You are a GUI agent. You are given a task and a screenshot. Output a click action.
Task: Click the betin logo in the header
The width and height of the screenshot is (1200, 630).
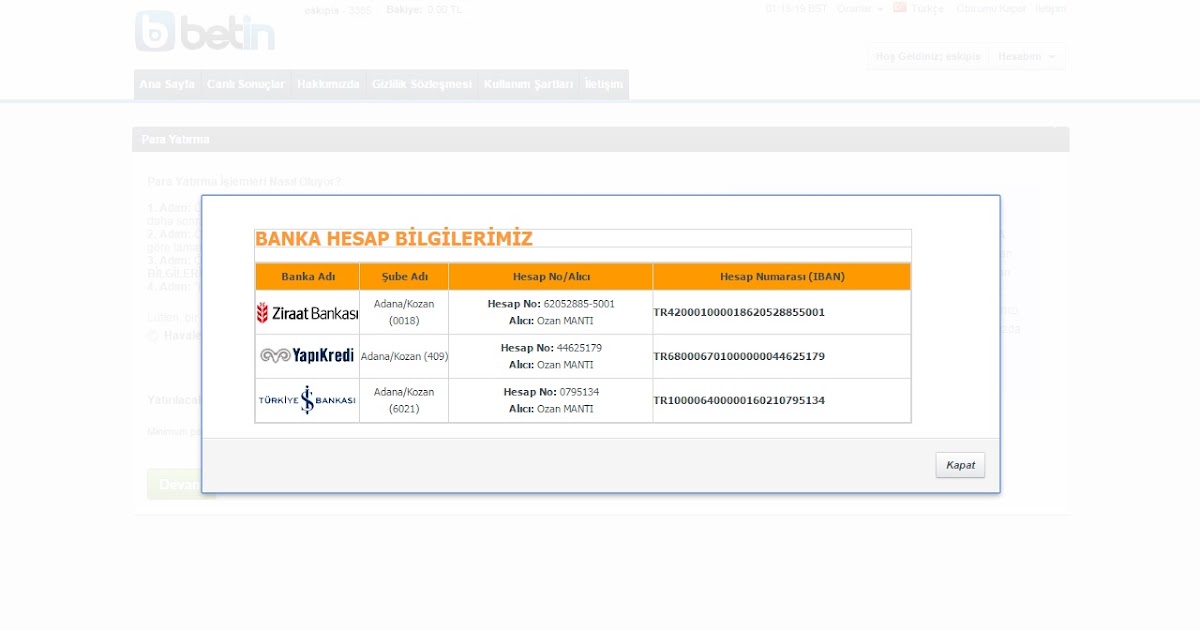click(x=205, y=31)
